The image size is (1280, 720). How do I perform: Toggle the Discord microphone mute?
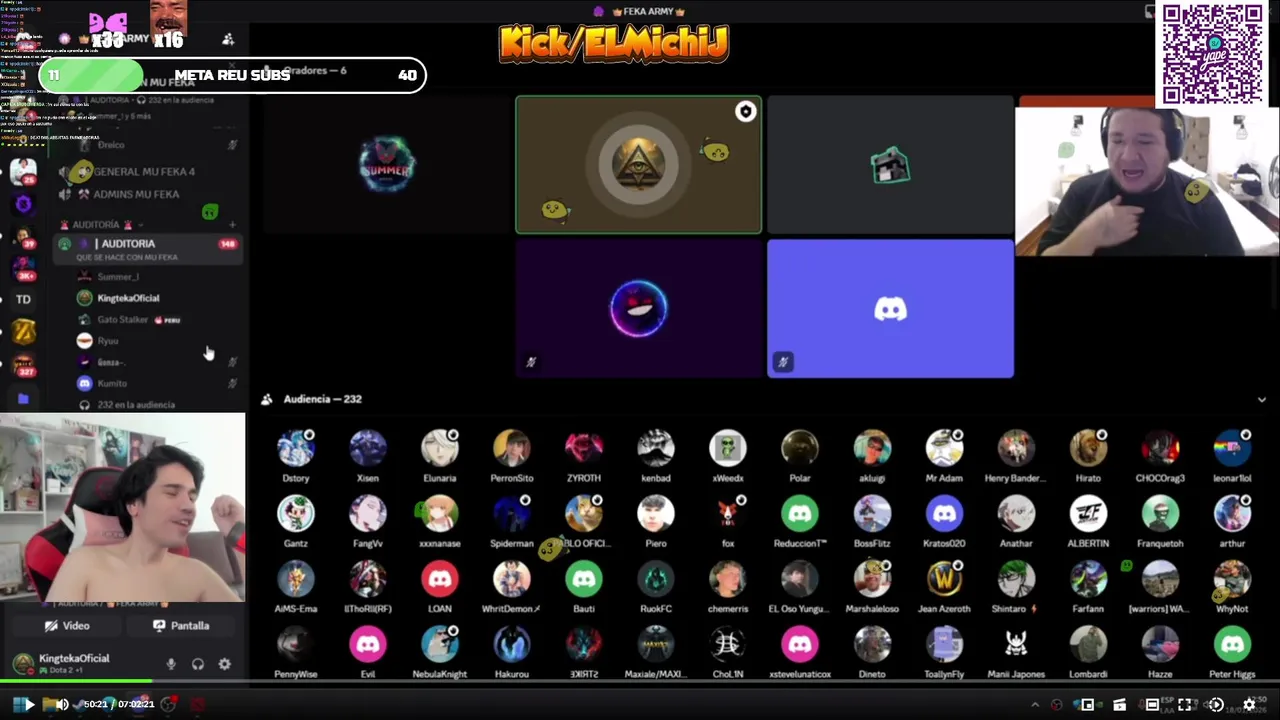pos(171,664)
